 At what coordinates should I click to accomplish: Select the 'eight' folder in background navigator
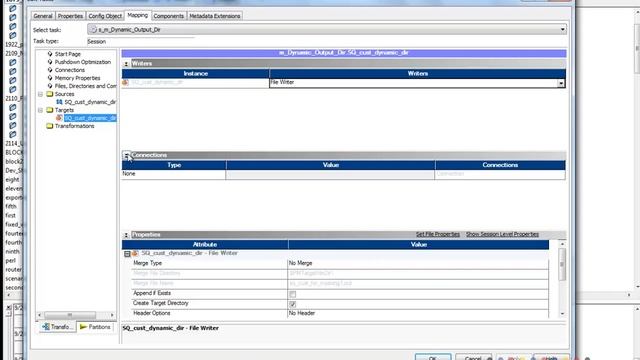point(12,180)
